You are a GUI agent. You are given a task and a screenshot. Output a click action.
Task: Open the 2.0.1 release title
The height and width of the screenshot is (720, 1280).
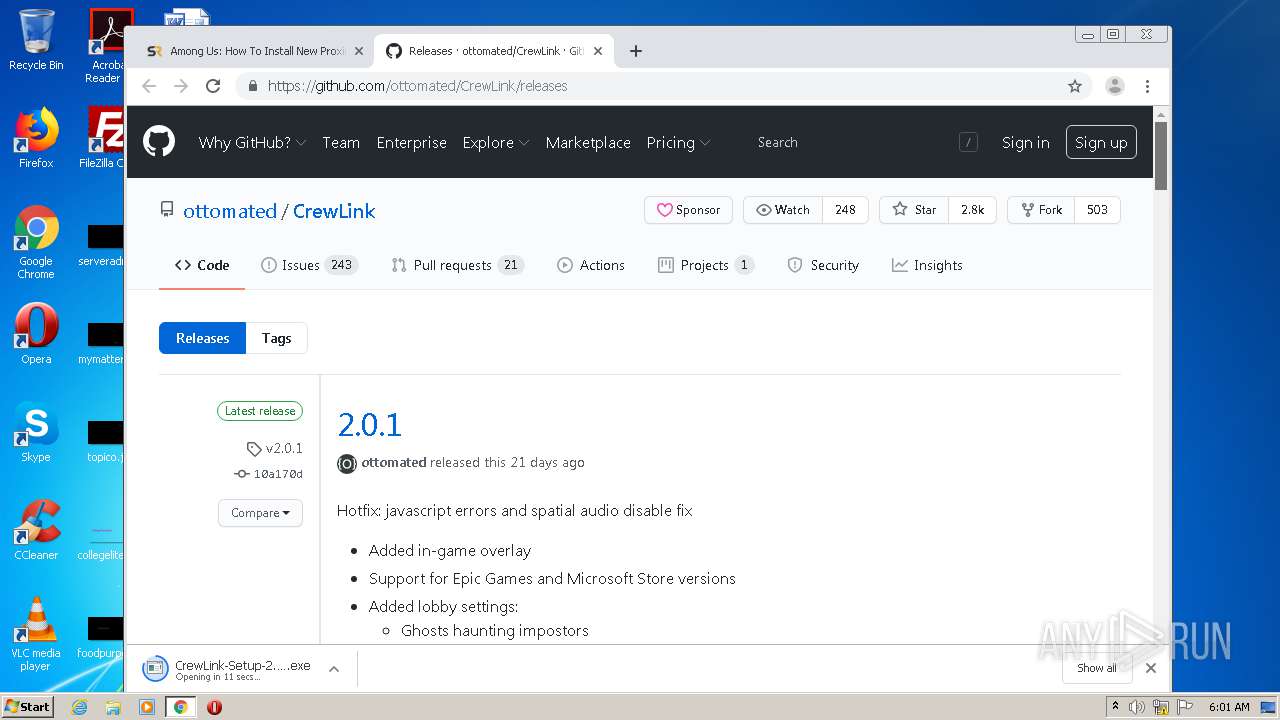click(370, 425)
